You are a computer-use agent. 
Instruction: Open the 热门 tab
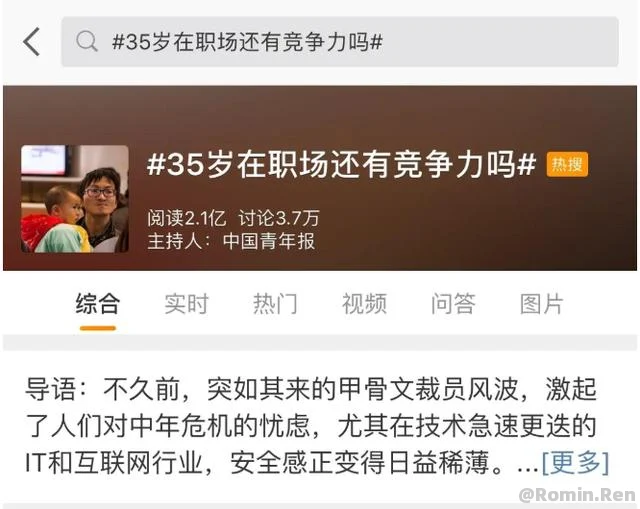point(275,303)
